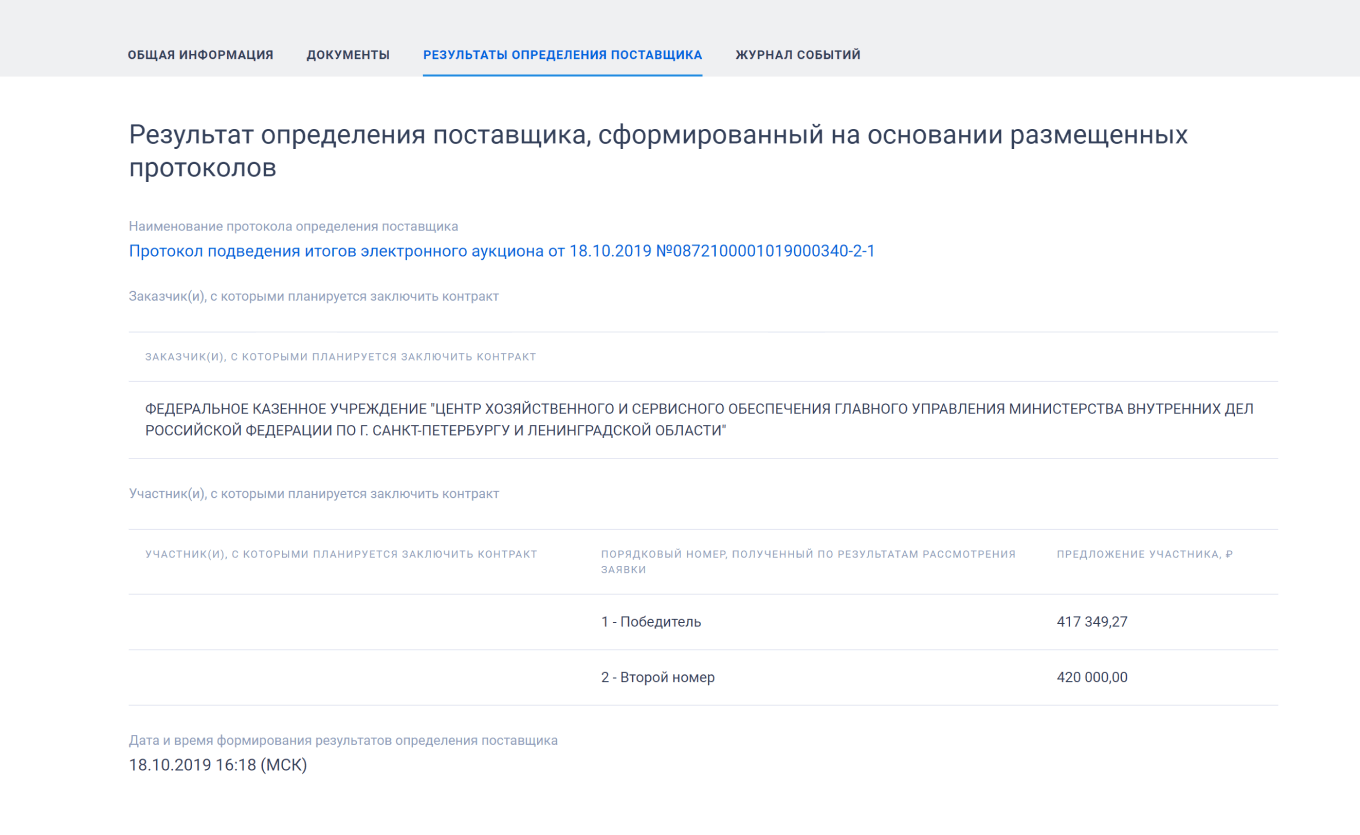Click the "1 - Победитель" table row
The height and width of the screenshot is (835, 1360).
pyautogui.click(x=651, y=621)
